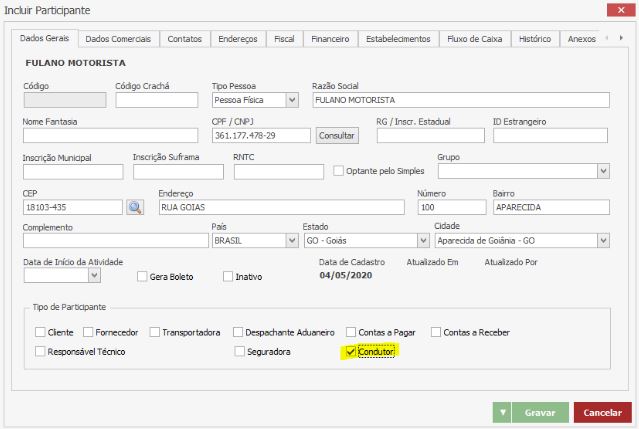This screenshot has width=639, height=429.
Task: Expand the Tipo Pessoa dropdown
Action: click(x=292, y=100)
